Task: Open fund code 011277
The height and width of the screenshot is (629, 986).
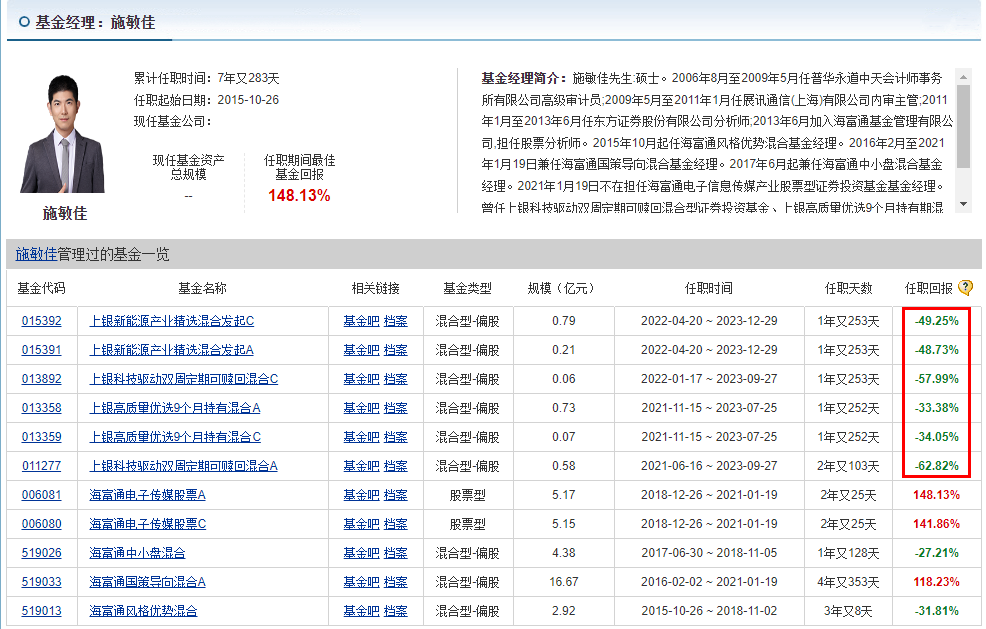Action: [x=42, y=465]
